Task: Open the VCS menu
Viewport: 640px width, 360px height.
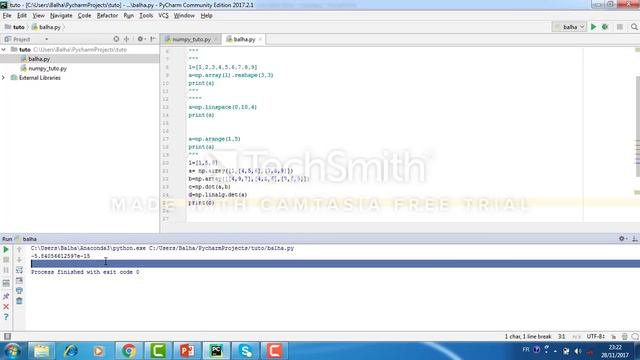Action: (x=163, y=16)
